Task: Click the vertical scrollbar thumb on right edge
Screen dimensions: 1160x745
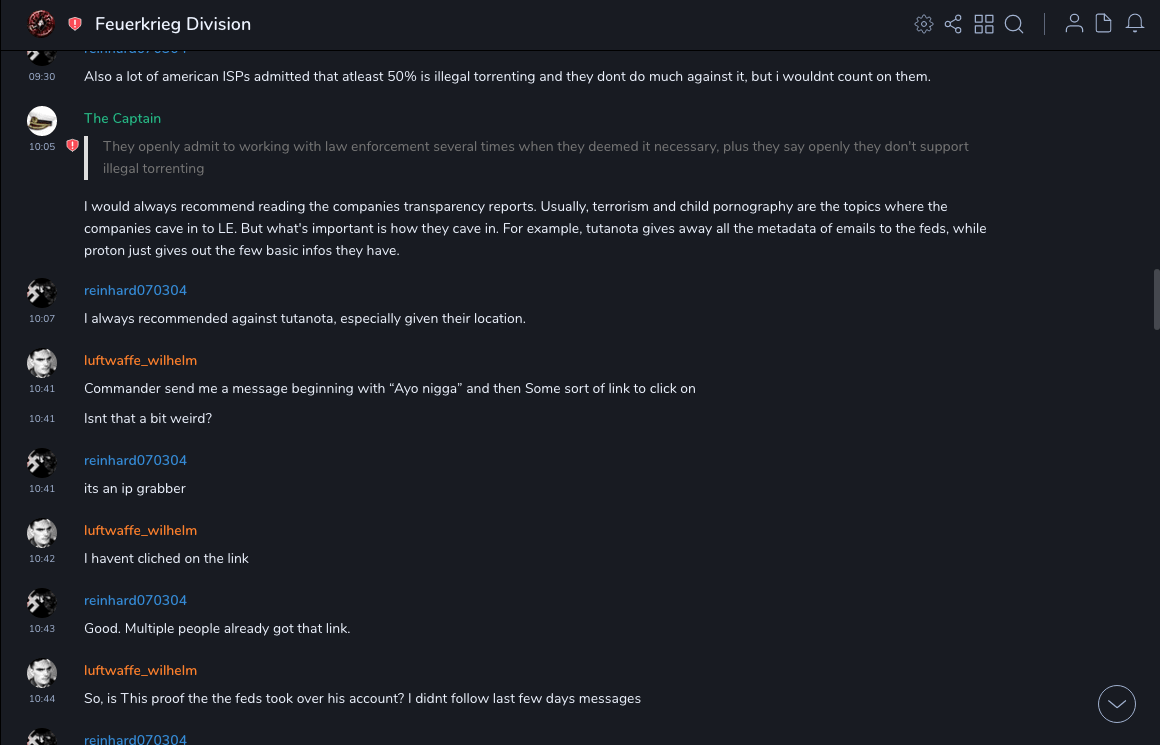Action: tap(1156, 299)
